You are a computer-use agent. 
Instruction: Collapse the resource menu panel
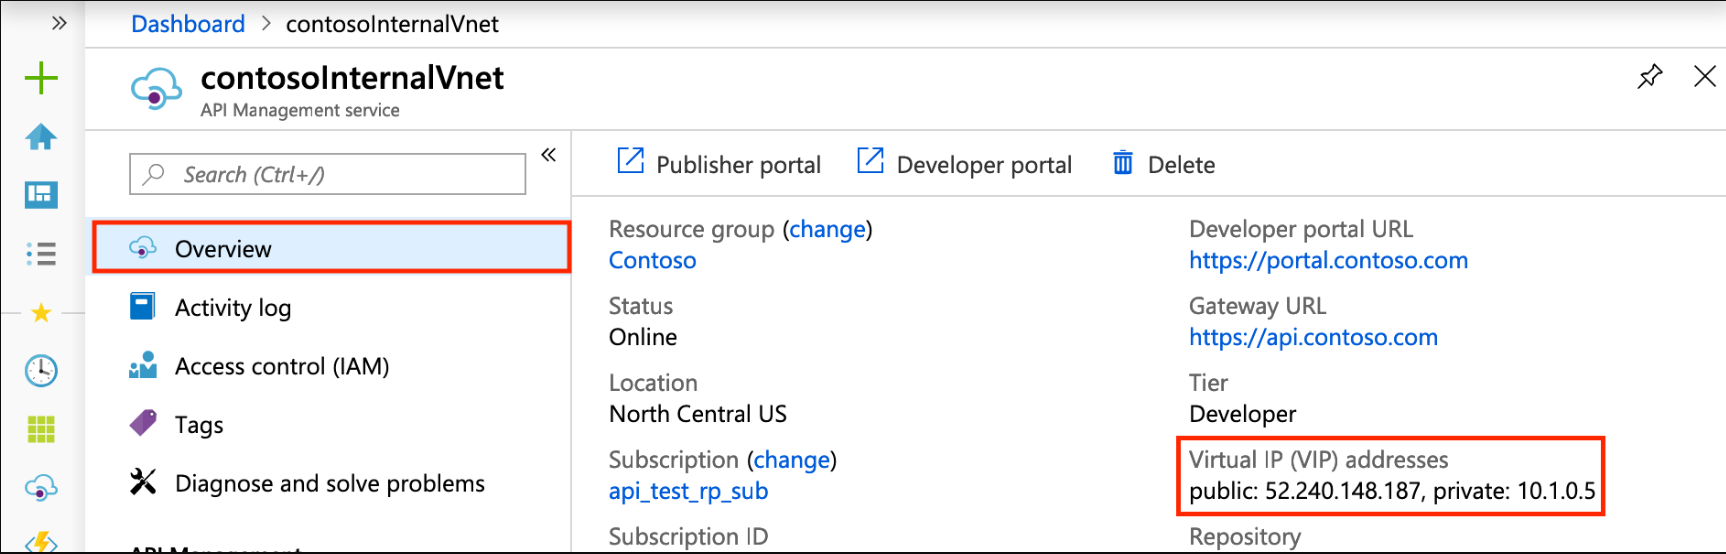click(548, 155)
